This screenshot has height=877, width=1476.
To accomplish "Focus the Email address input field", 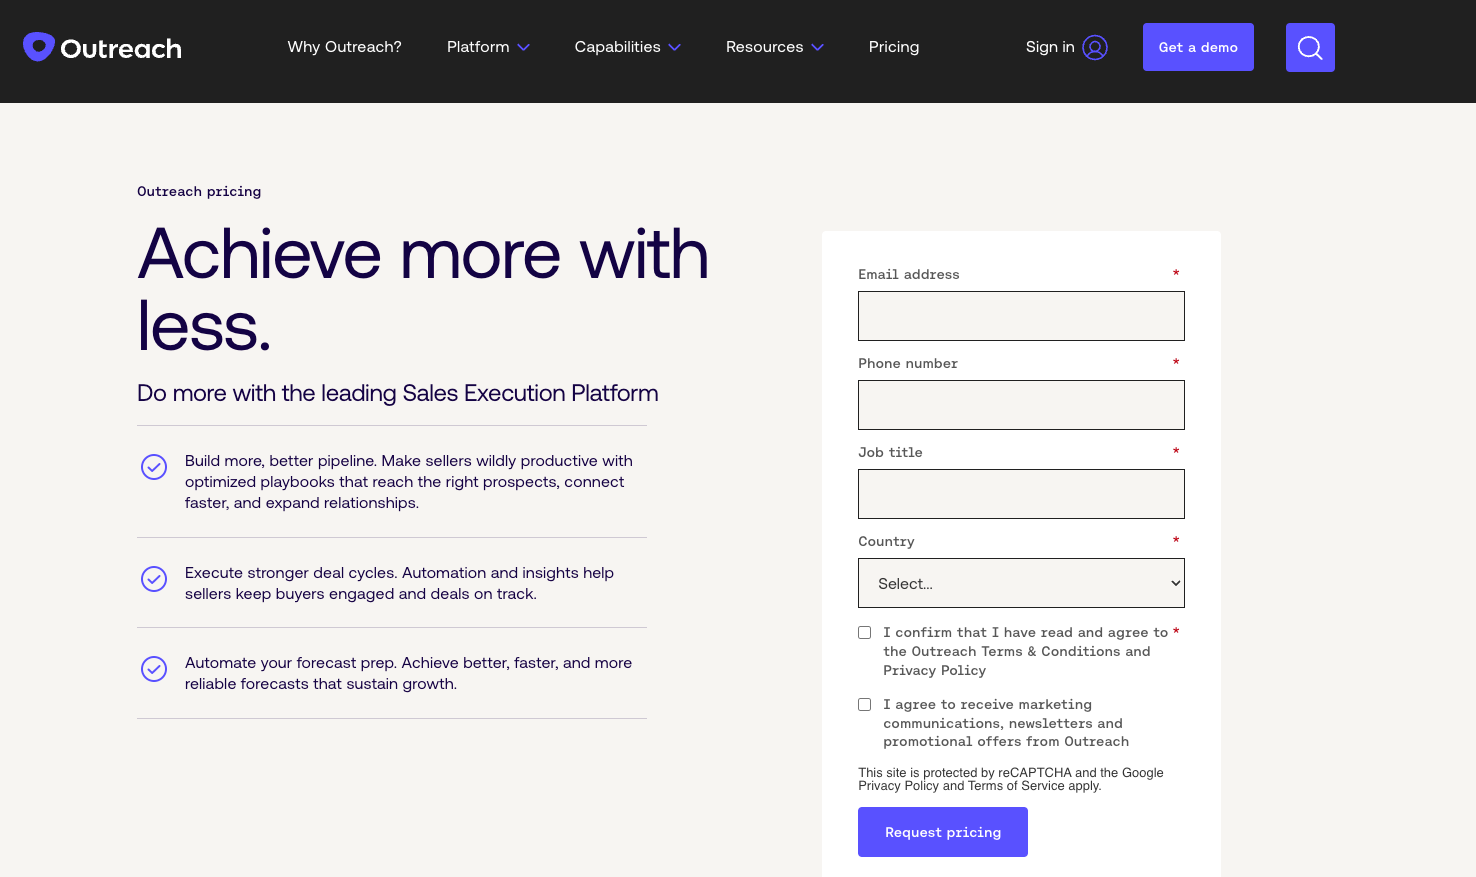I will pyautogui.click(x=1021, y=316).
